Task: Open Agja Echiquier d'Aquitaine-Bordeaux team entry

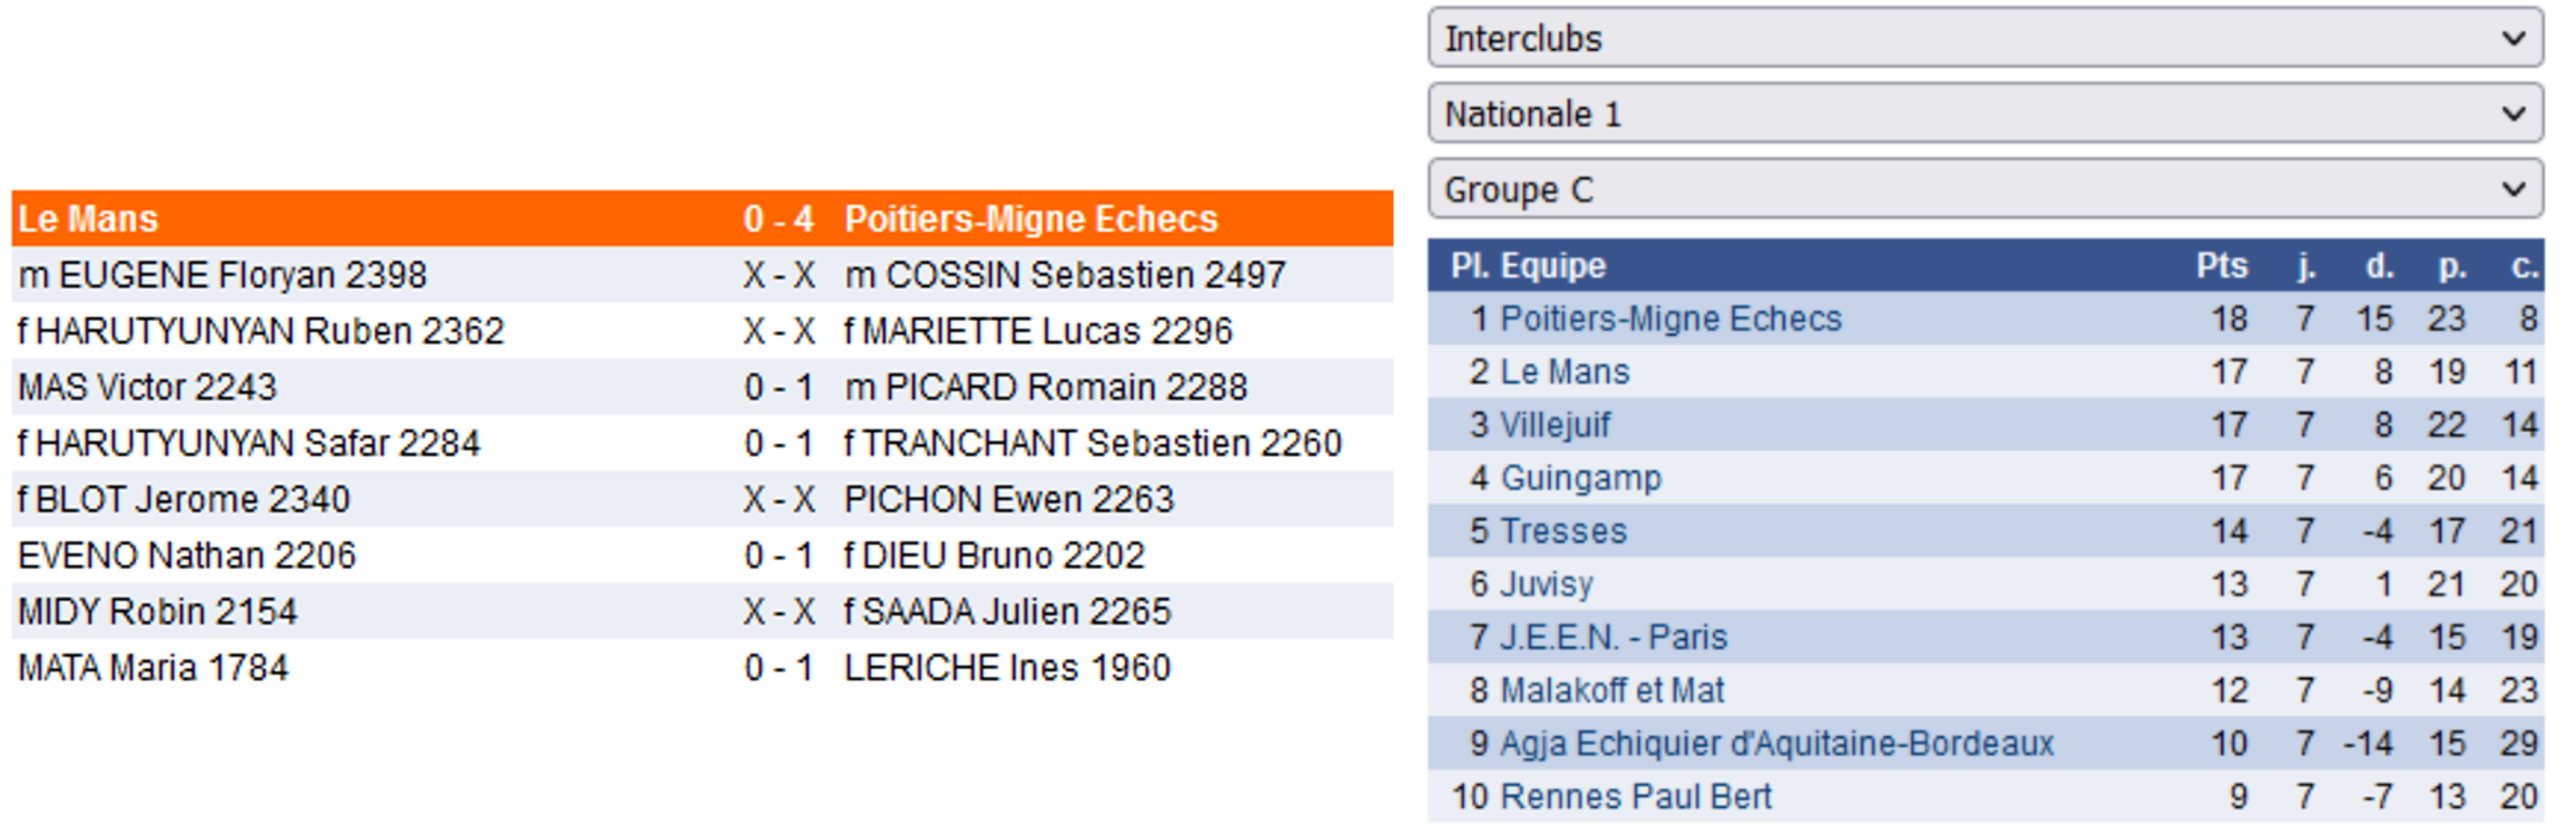Action: (x=1776, y=742)
